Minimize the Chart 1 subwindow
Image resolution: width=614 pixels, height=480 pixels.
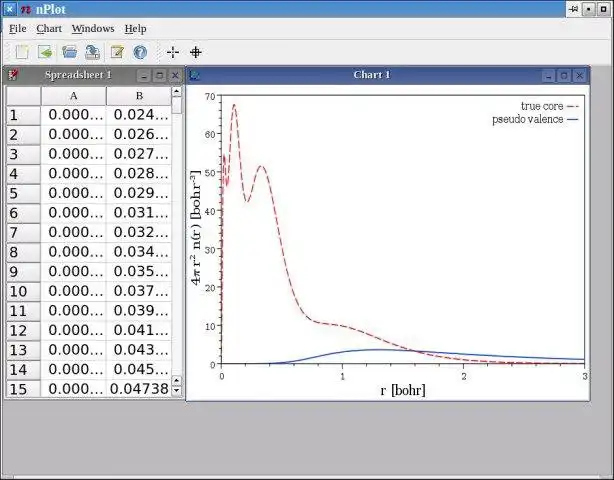(x=548, y=76)
